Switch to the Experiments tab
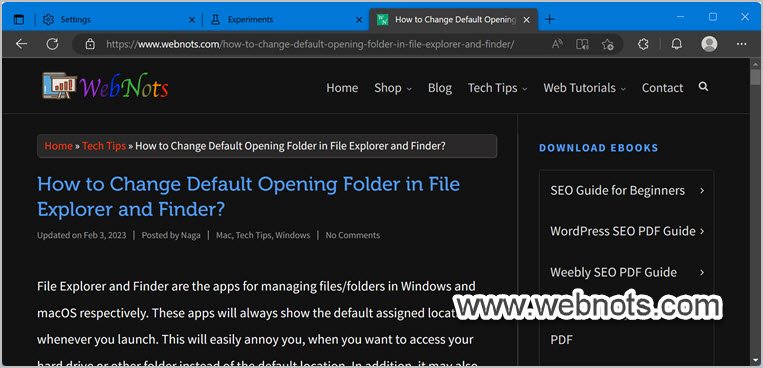Screen dimensions: 763x368 click(x=285, y=20)
